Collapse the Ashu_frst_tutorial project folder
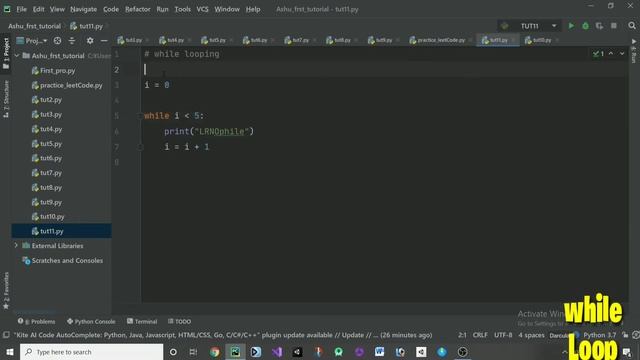This screenshot has height=360, width=640. coord(17,56)
